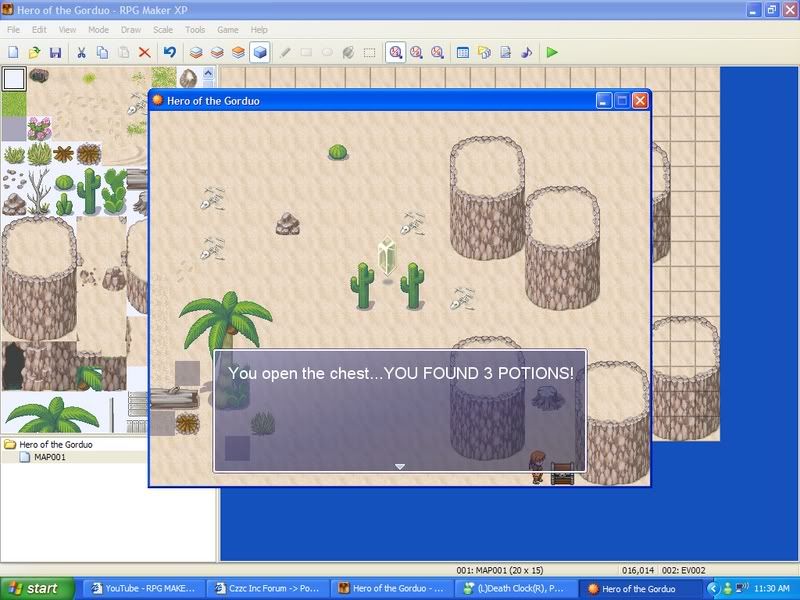Switch to the Events layer mode
This screenshot has width=800, height=600.
coord(260,52)
